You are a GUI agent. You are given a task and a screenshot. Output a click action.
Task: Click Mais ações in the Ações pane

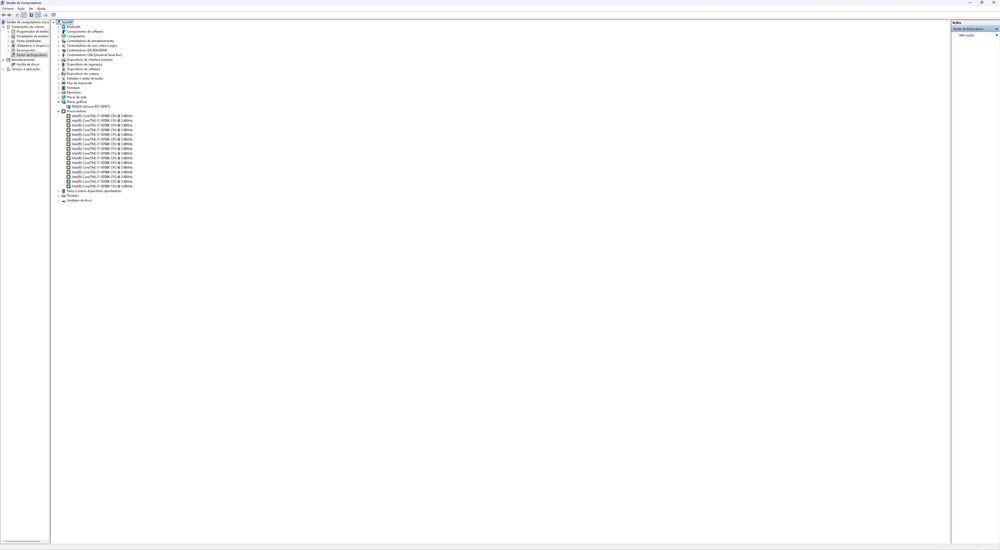966,35
